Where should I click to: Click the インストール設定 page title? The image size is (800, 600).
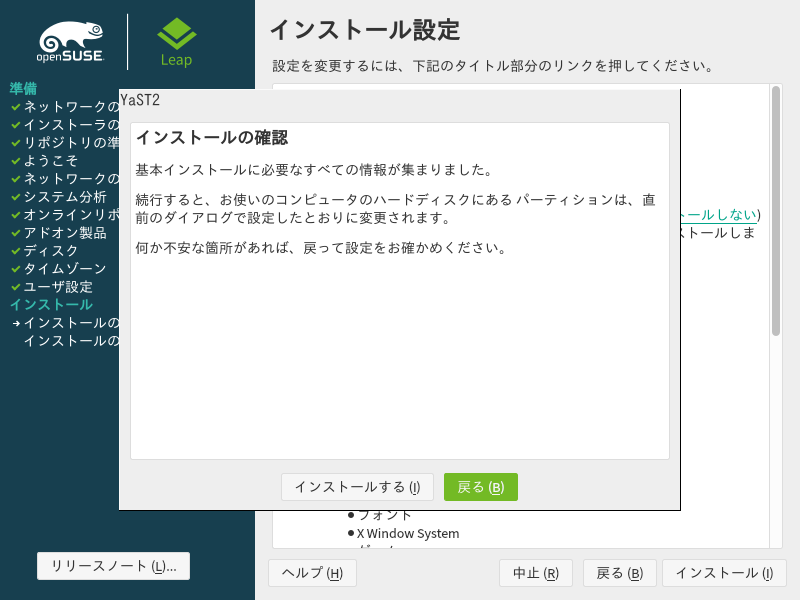[365, 30]
